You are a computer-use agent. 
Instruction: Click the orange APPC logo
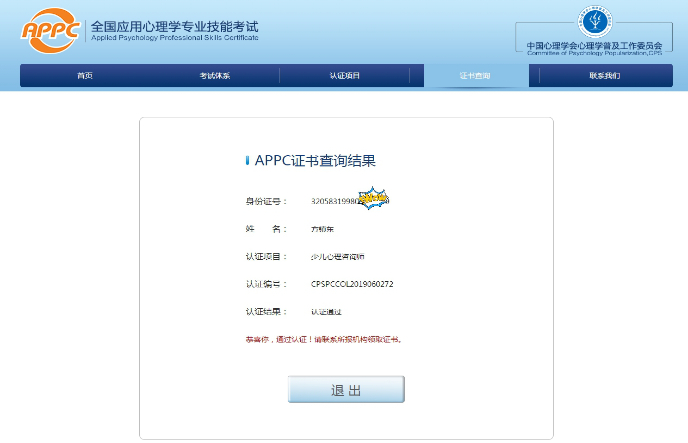[x=52, y=30]
